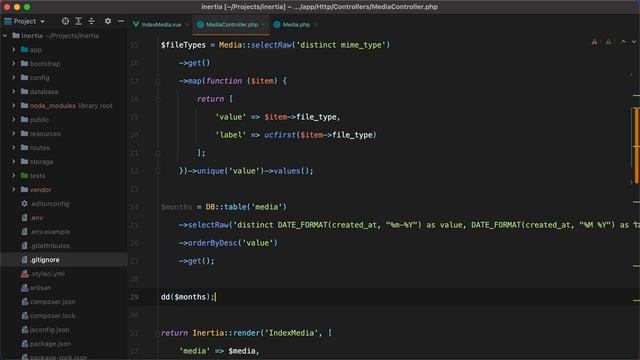Click the collapse all icon in the Project toolbar
The height and width of the screenshot is (360, 640).
91,21
